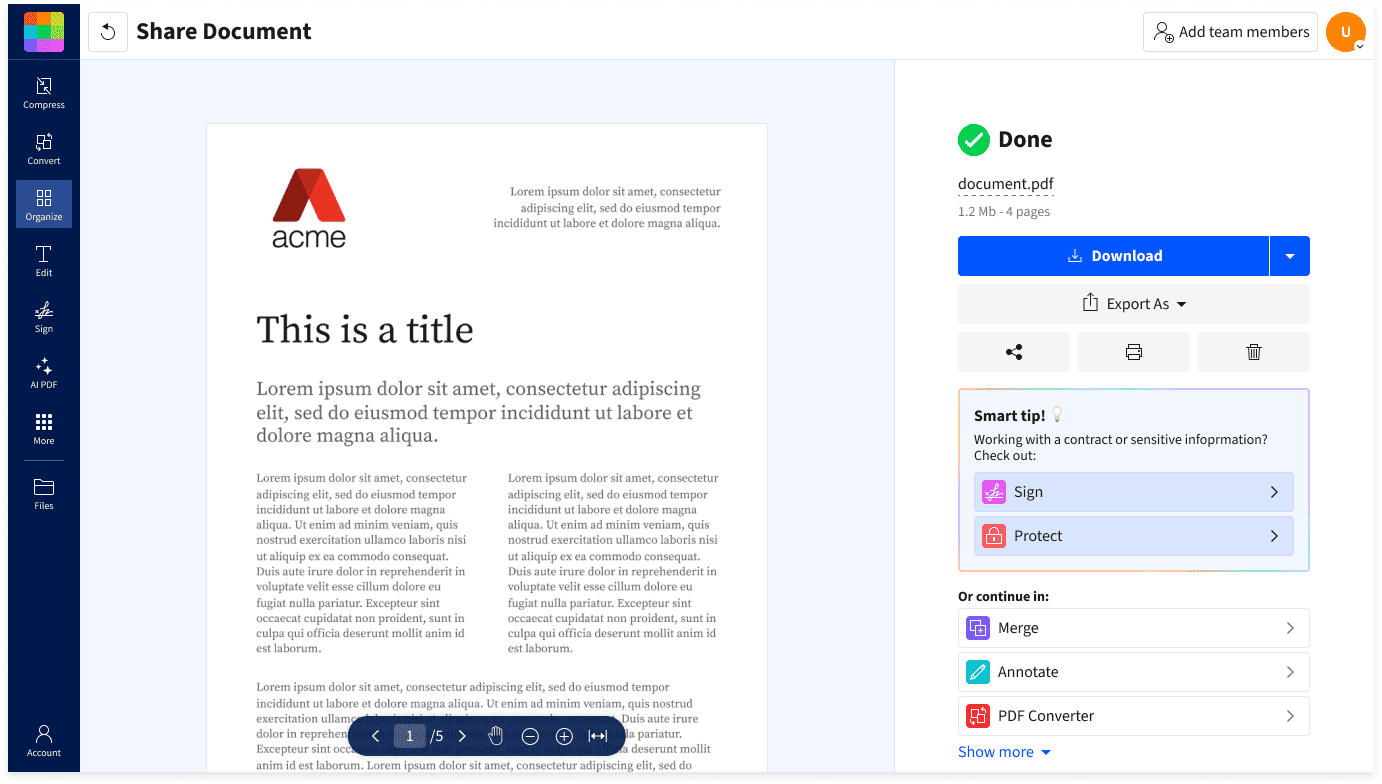Go to the previous page arrow
Image resolution: width=1382 pixels, height=784 pixels.
tap(376, 736)
